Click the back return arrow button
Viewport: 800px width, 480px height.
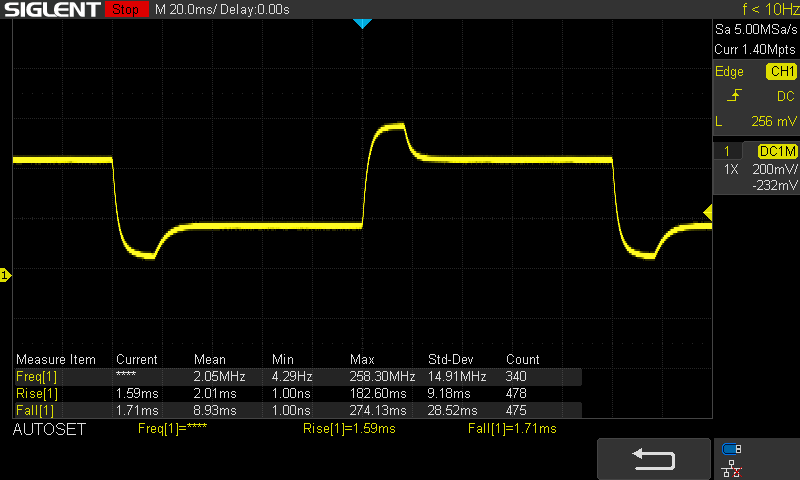pos(654,459)
